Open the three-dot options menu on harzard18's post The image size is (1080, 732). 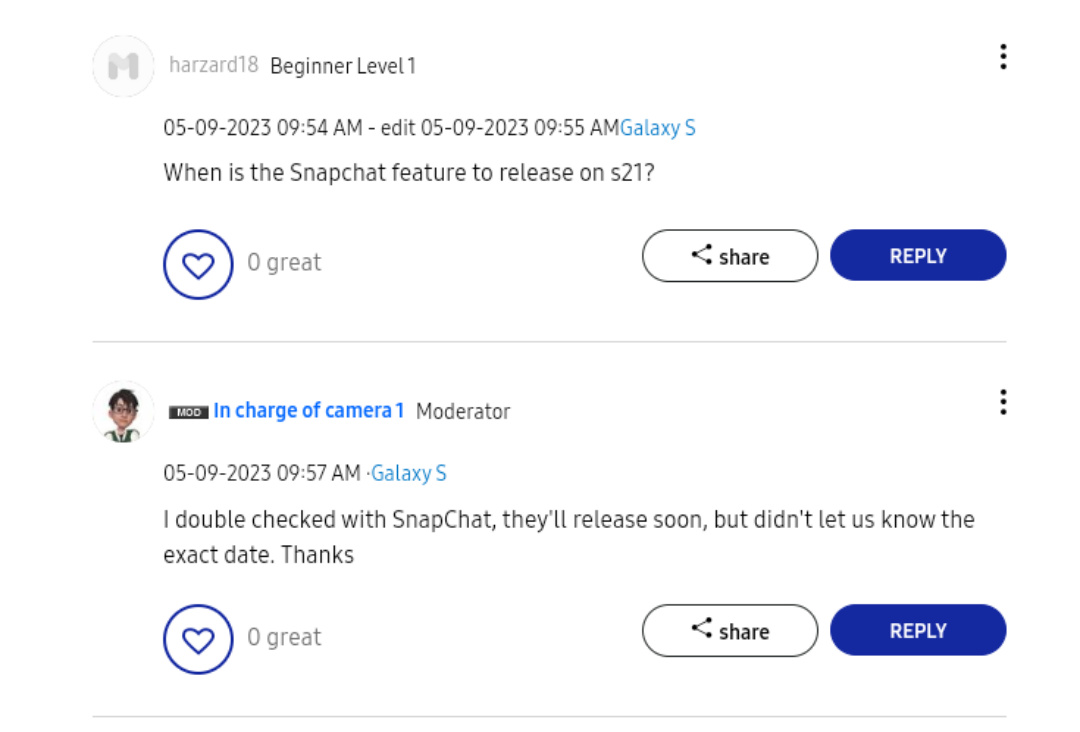pos(1002,57)
